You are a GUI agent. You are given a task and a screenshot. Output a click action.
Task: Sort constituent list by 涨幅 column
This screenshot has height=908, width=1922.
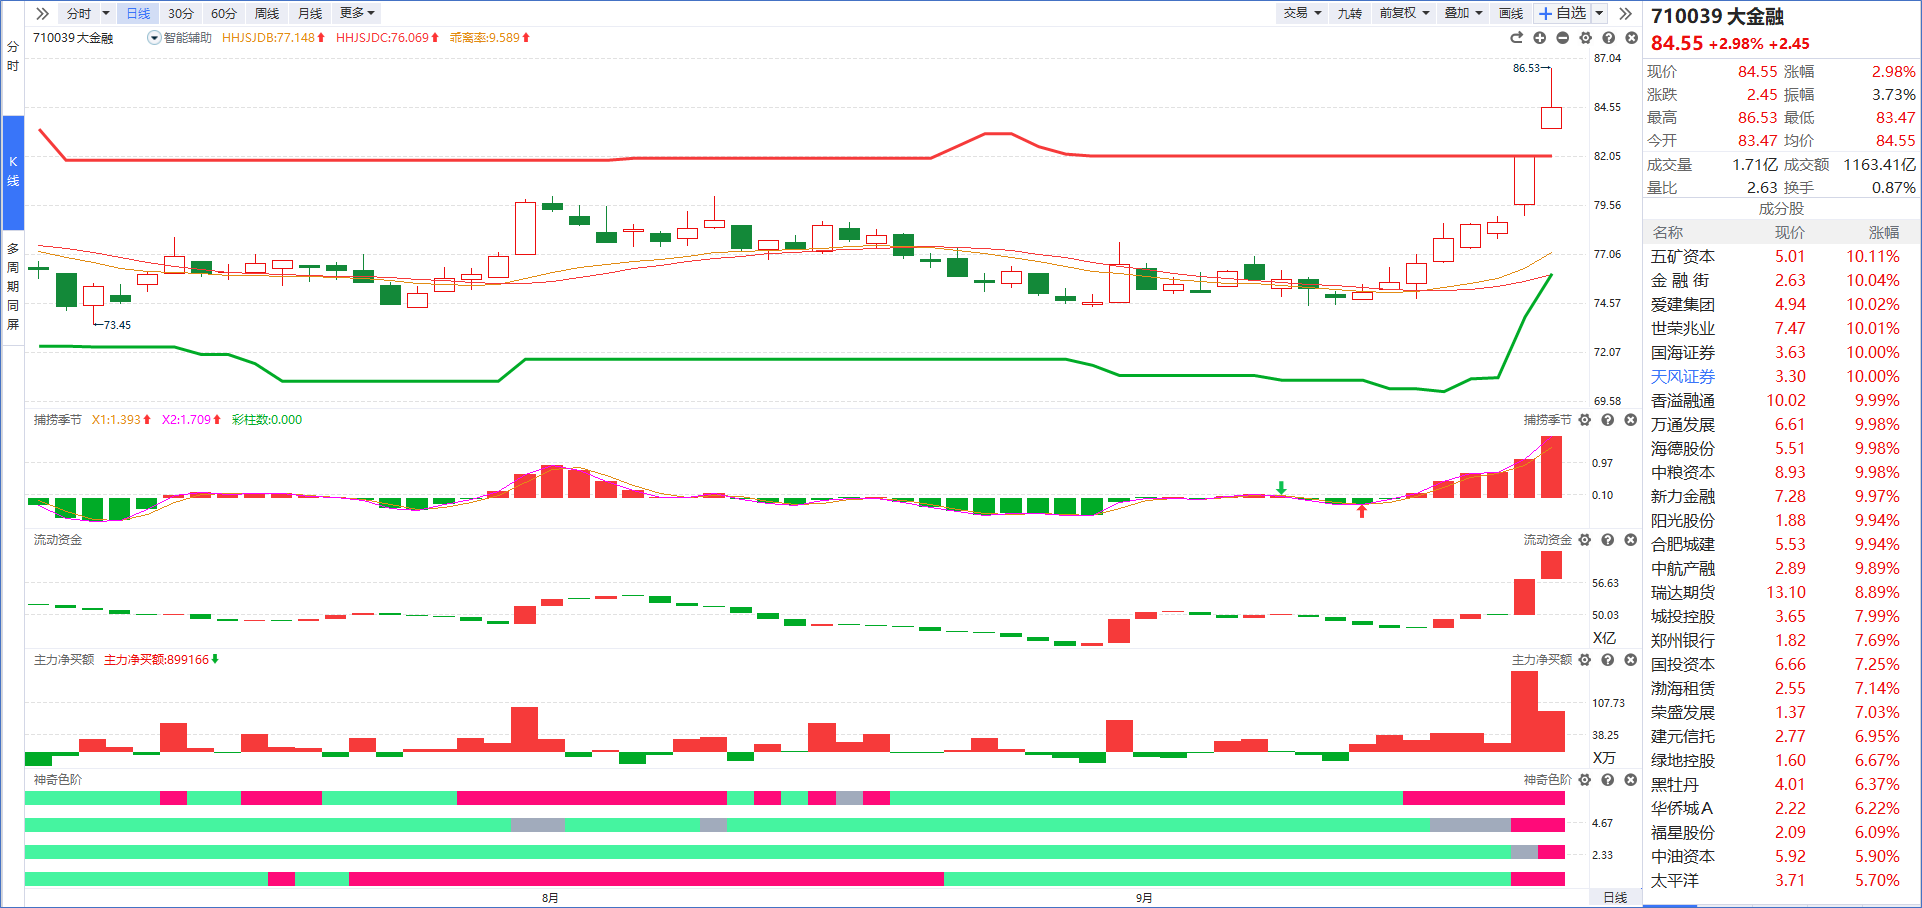1883,232
